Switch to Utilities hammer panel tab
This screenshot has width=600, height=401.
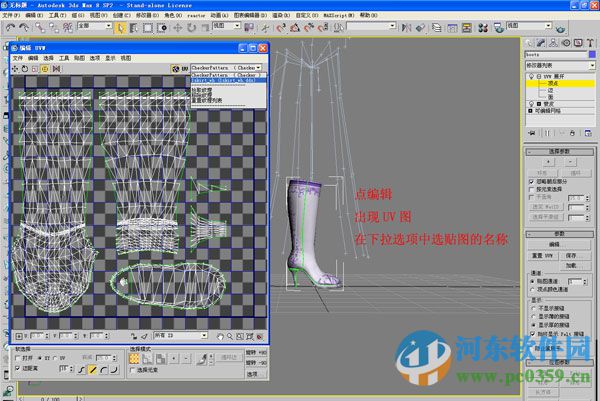pos(590,43)
